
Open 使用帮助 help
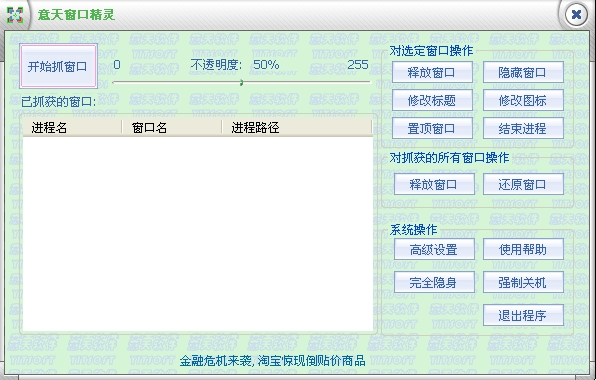click(x=523, y=249)
